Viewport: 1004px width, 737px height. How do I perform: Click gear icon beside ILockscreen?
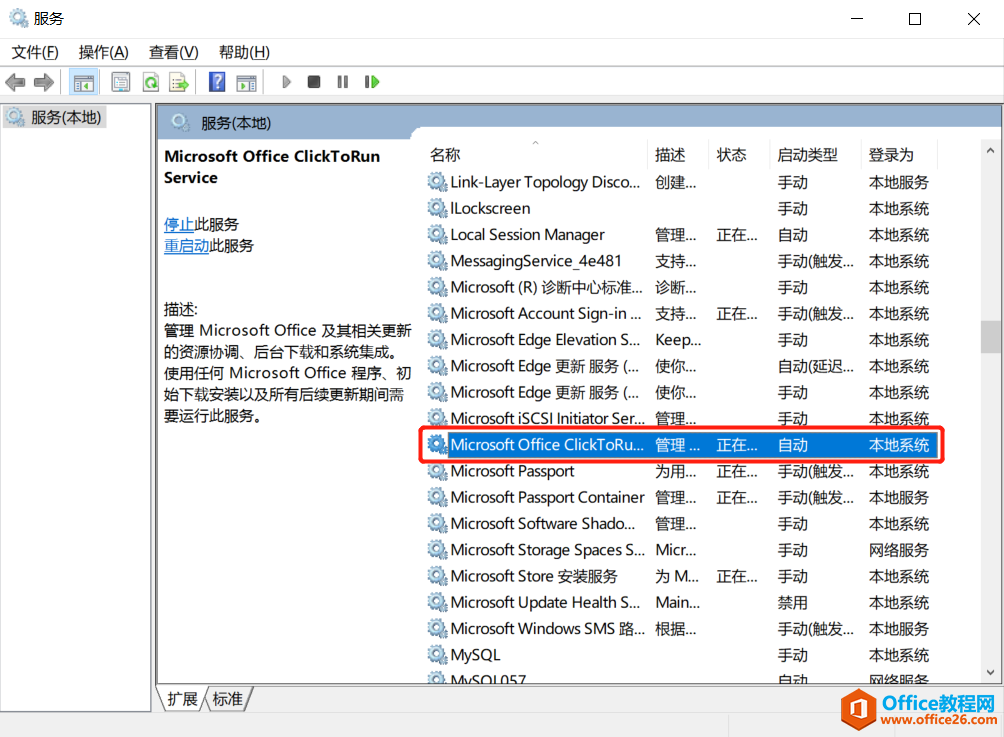[437, 209]
